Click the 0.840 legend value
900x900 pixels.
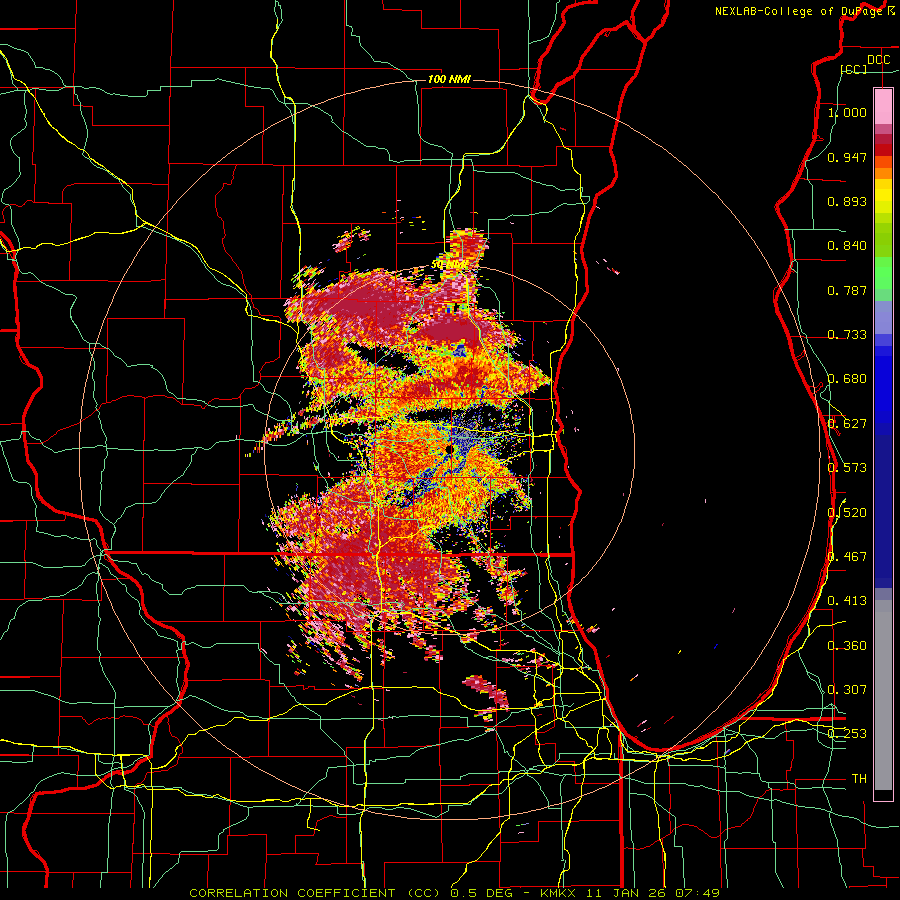pyautogui.click(x=847, y=246)
